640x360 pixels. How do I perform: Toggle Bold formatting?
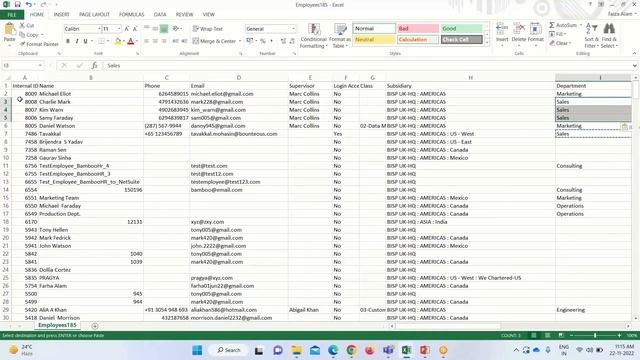click(x=68, y=41)
